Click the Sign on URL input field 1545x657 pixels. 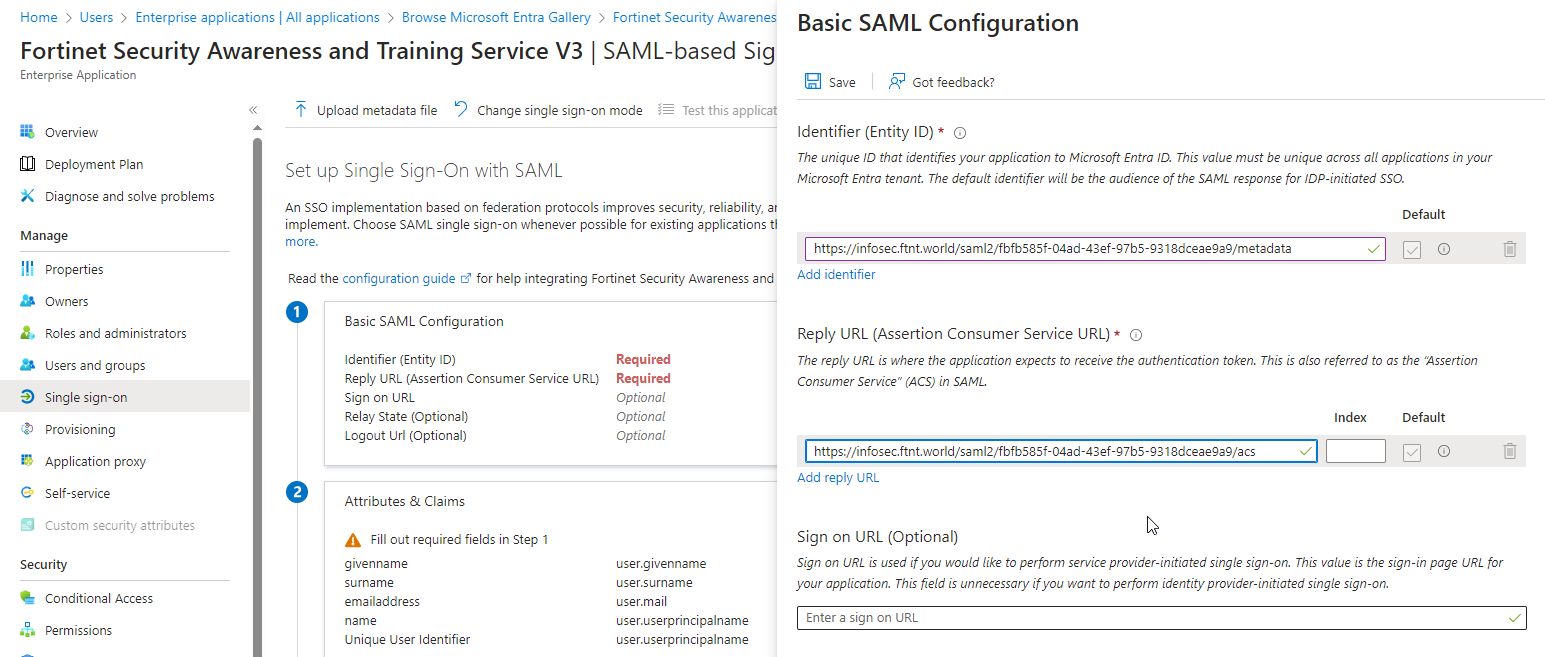coord(1162,618)
